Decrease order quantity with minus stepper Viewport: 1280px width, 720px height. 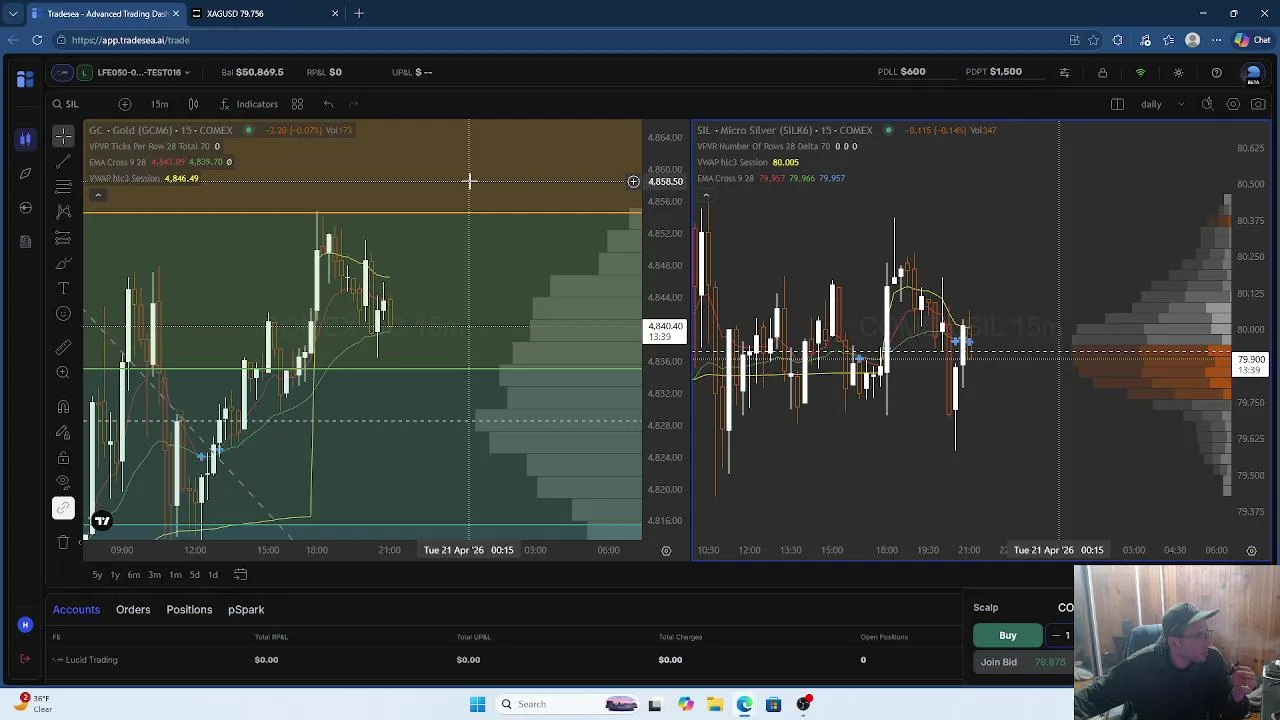[1056, 635]
